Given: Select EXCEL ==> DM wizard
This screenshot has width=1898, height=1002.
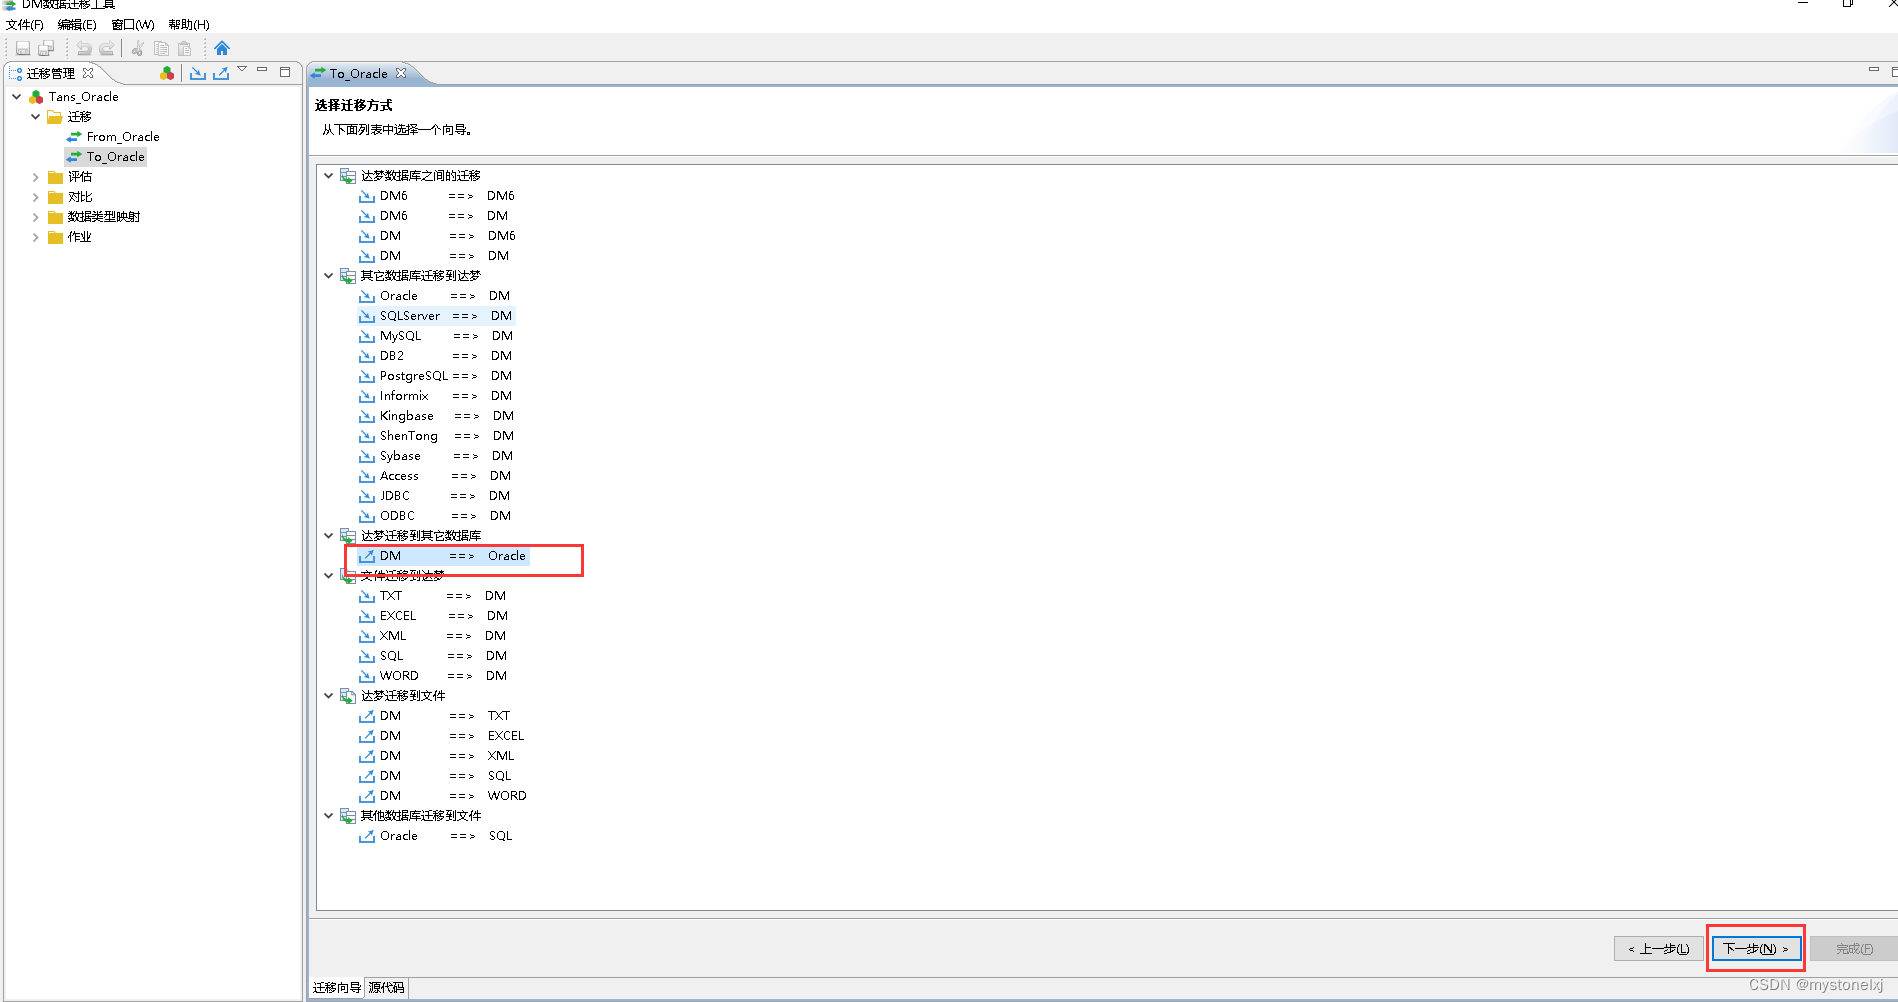Looking at the screenshot, I should pos(434,616).
